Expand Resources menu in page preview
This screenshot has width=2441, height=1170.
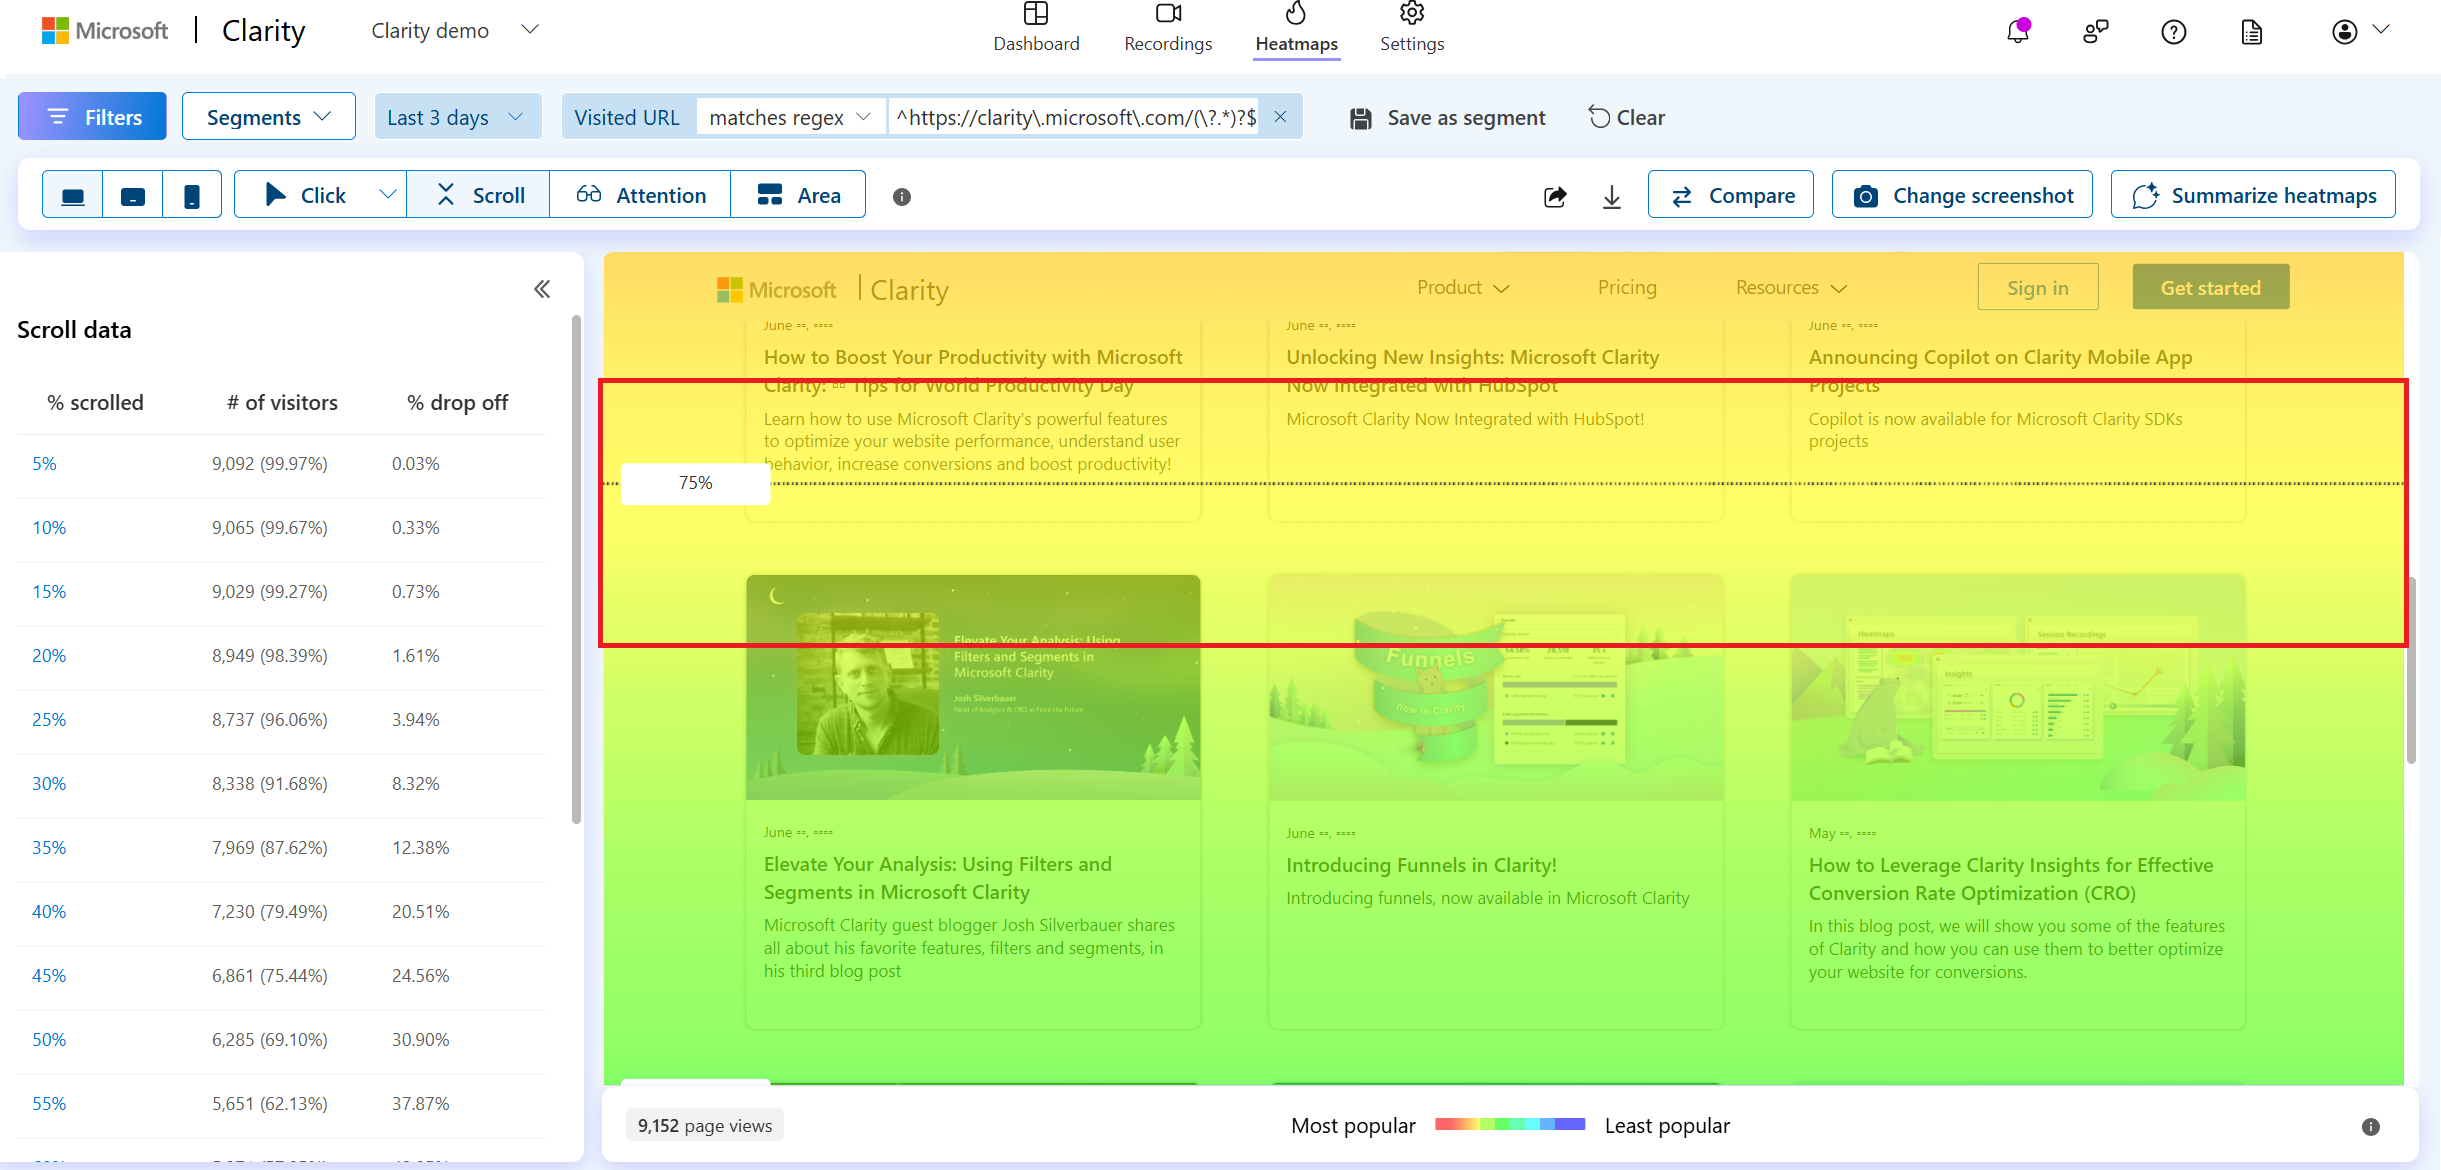(1790, 288)
